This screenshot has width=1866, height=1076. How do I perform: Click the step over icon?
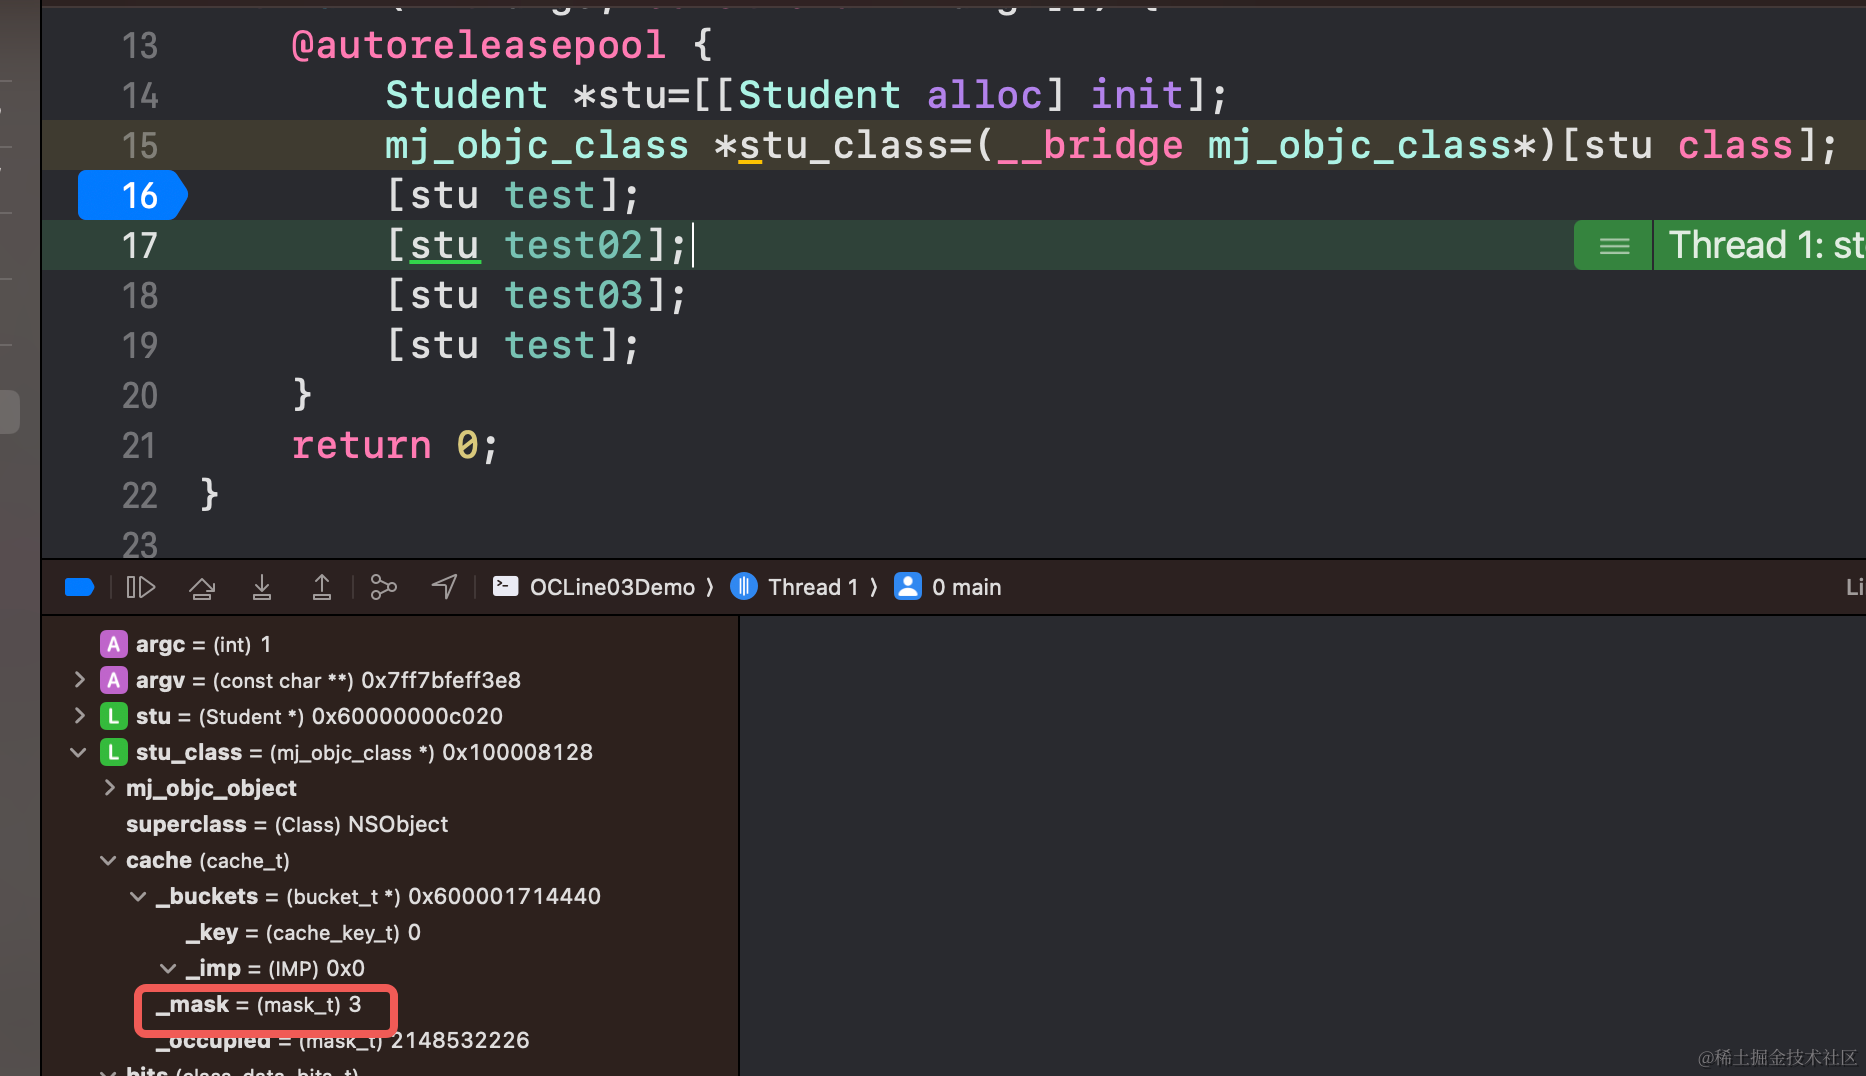coord(202,587)
